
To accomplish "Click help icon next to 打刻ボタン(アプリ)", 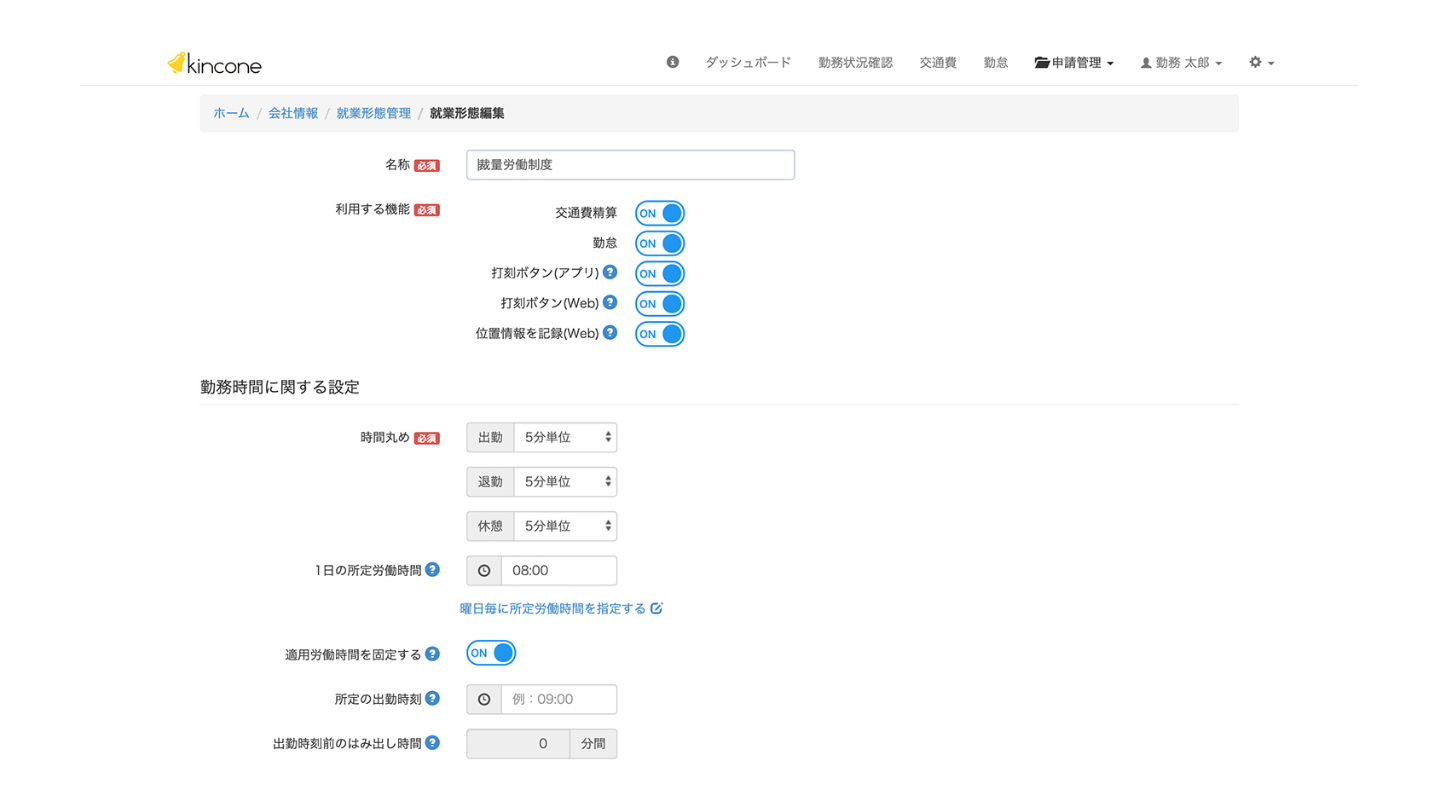I will click(x=610, y=272).
